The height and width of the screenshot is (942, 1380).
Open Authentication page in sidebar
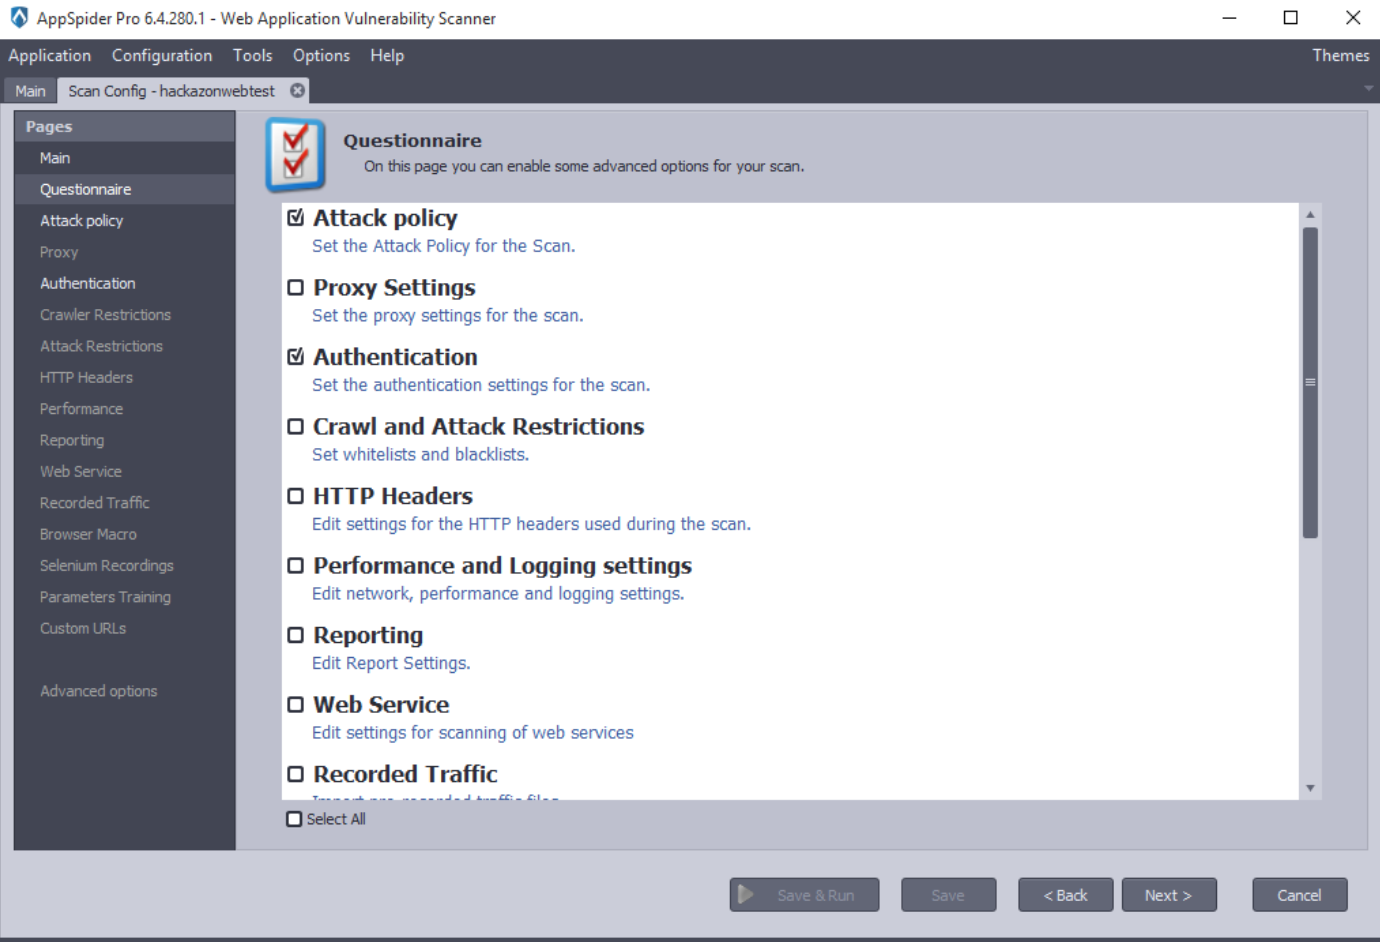tap(125, 283)
